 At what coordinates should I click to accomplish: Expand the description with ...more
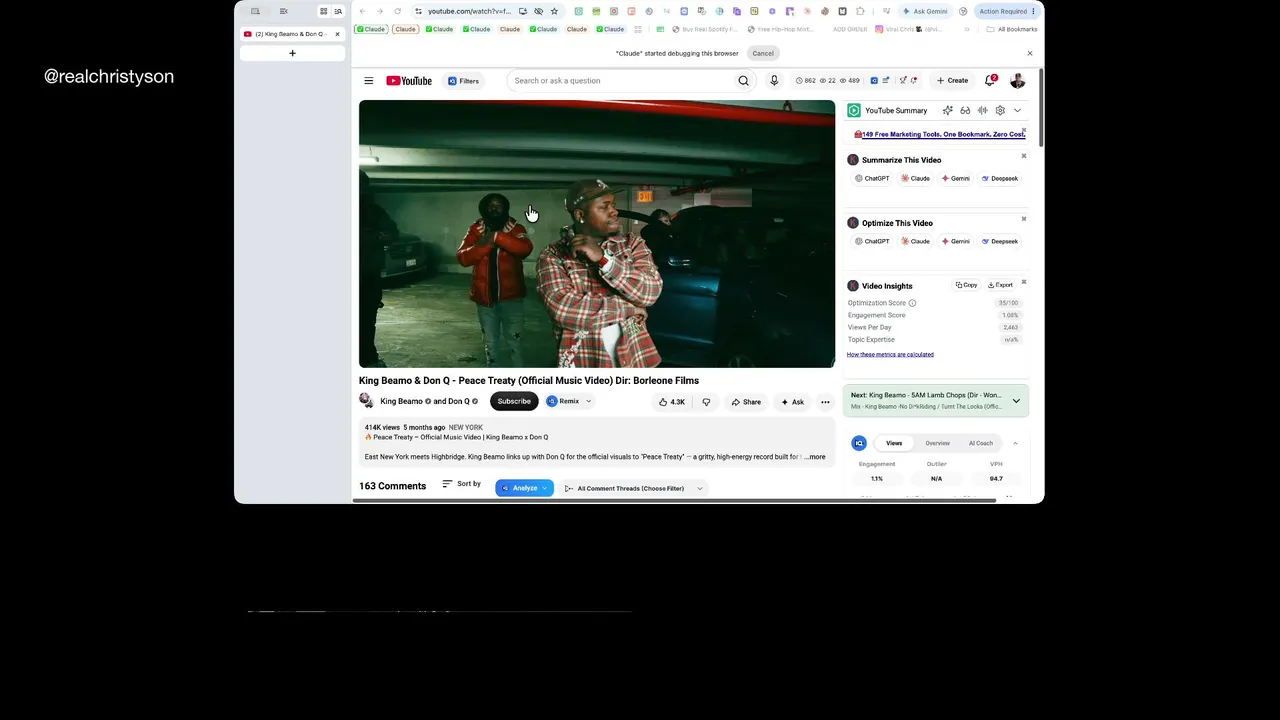(816, 457)
